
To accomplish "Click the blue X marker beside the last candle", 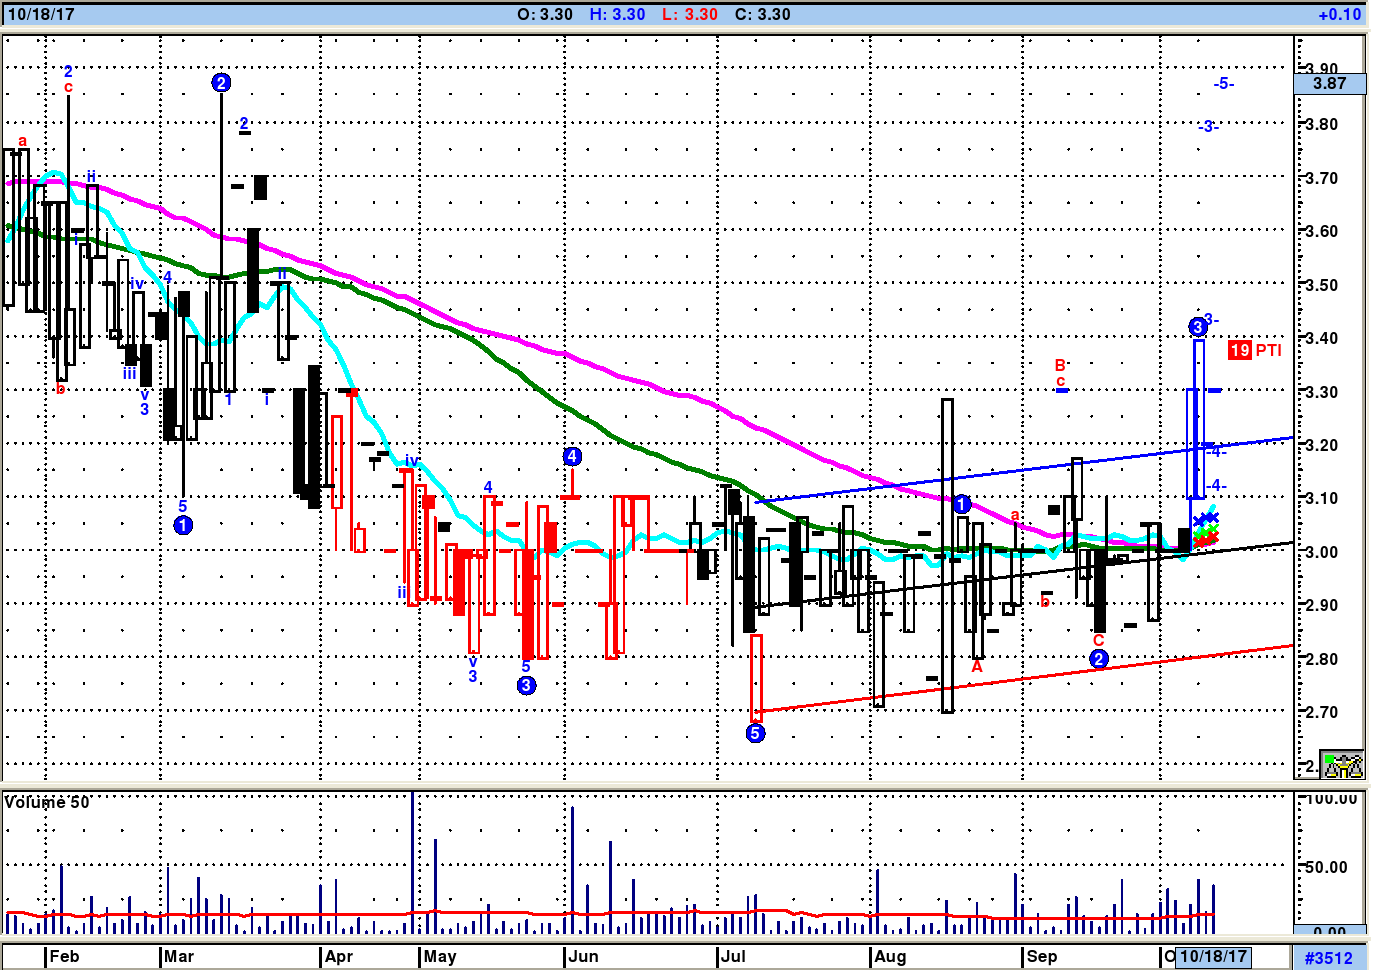I will click(1206, 519).
